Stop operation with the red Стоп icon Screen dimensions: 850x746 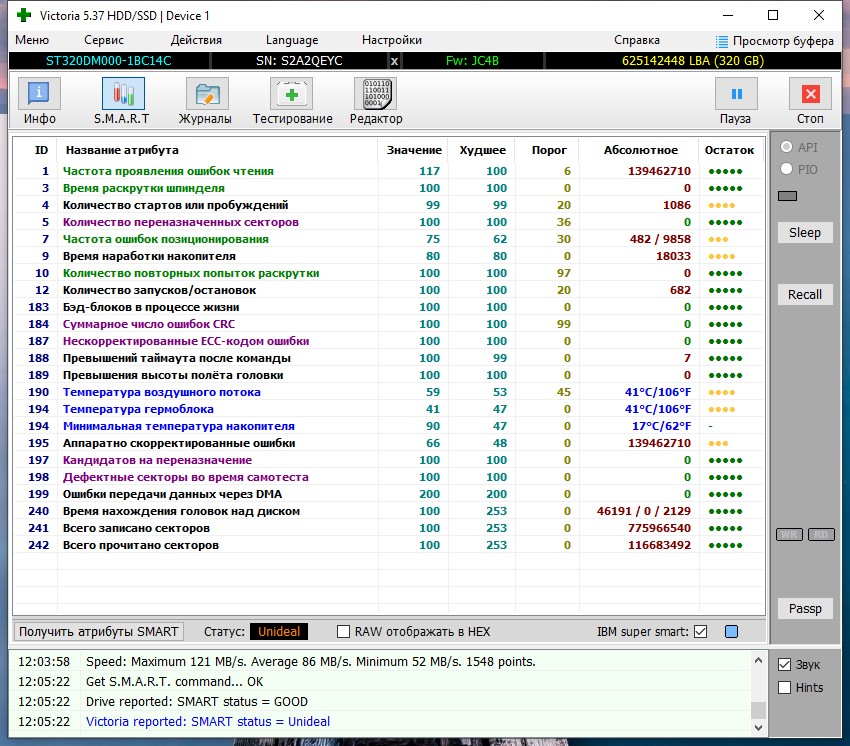(810, 93)
